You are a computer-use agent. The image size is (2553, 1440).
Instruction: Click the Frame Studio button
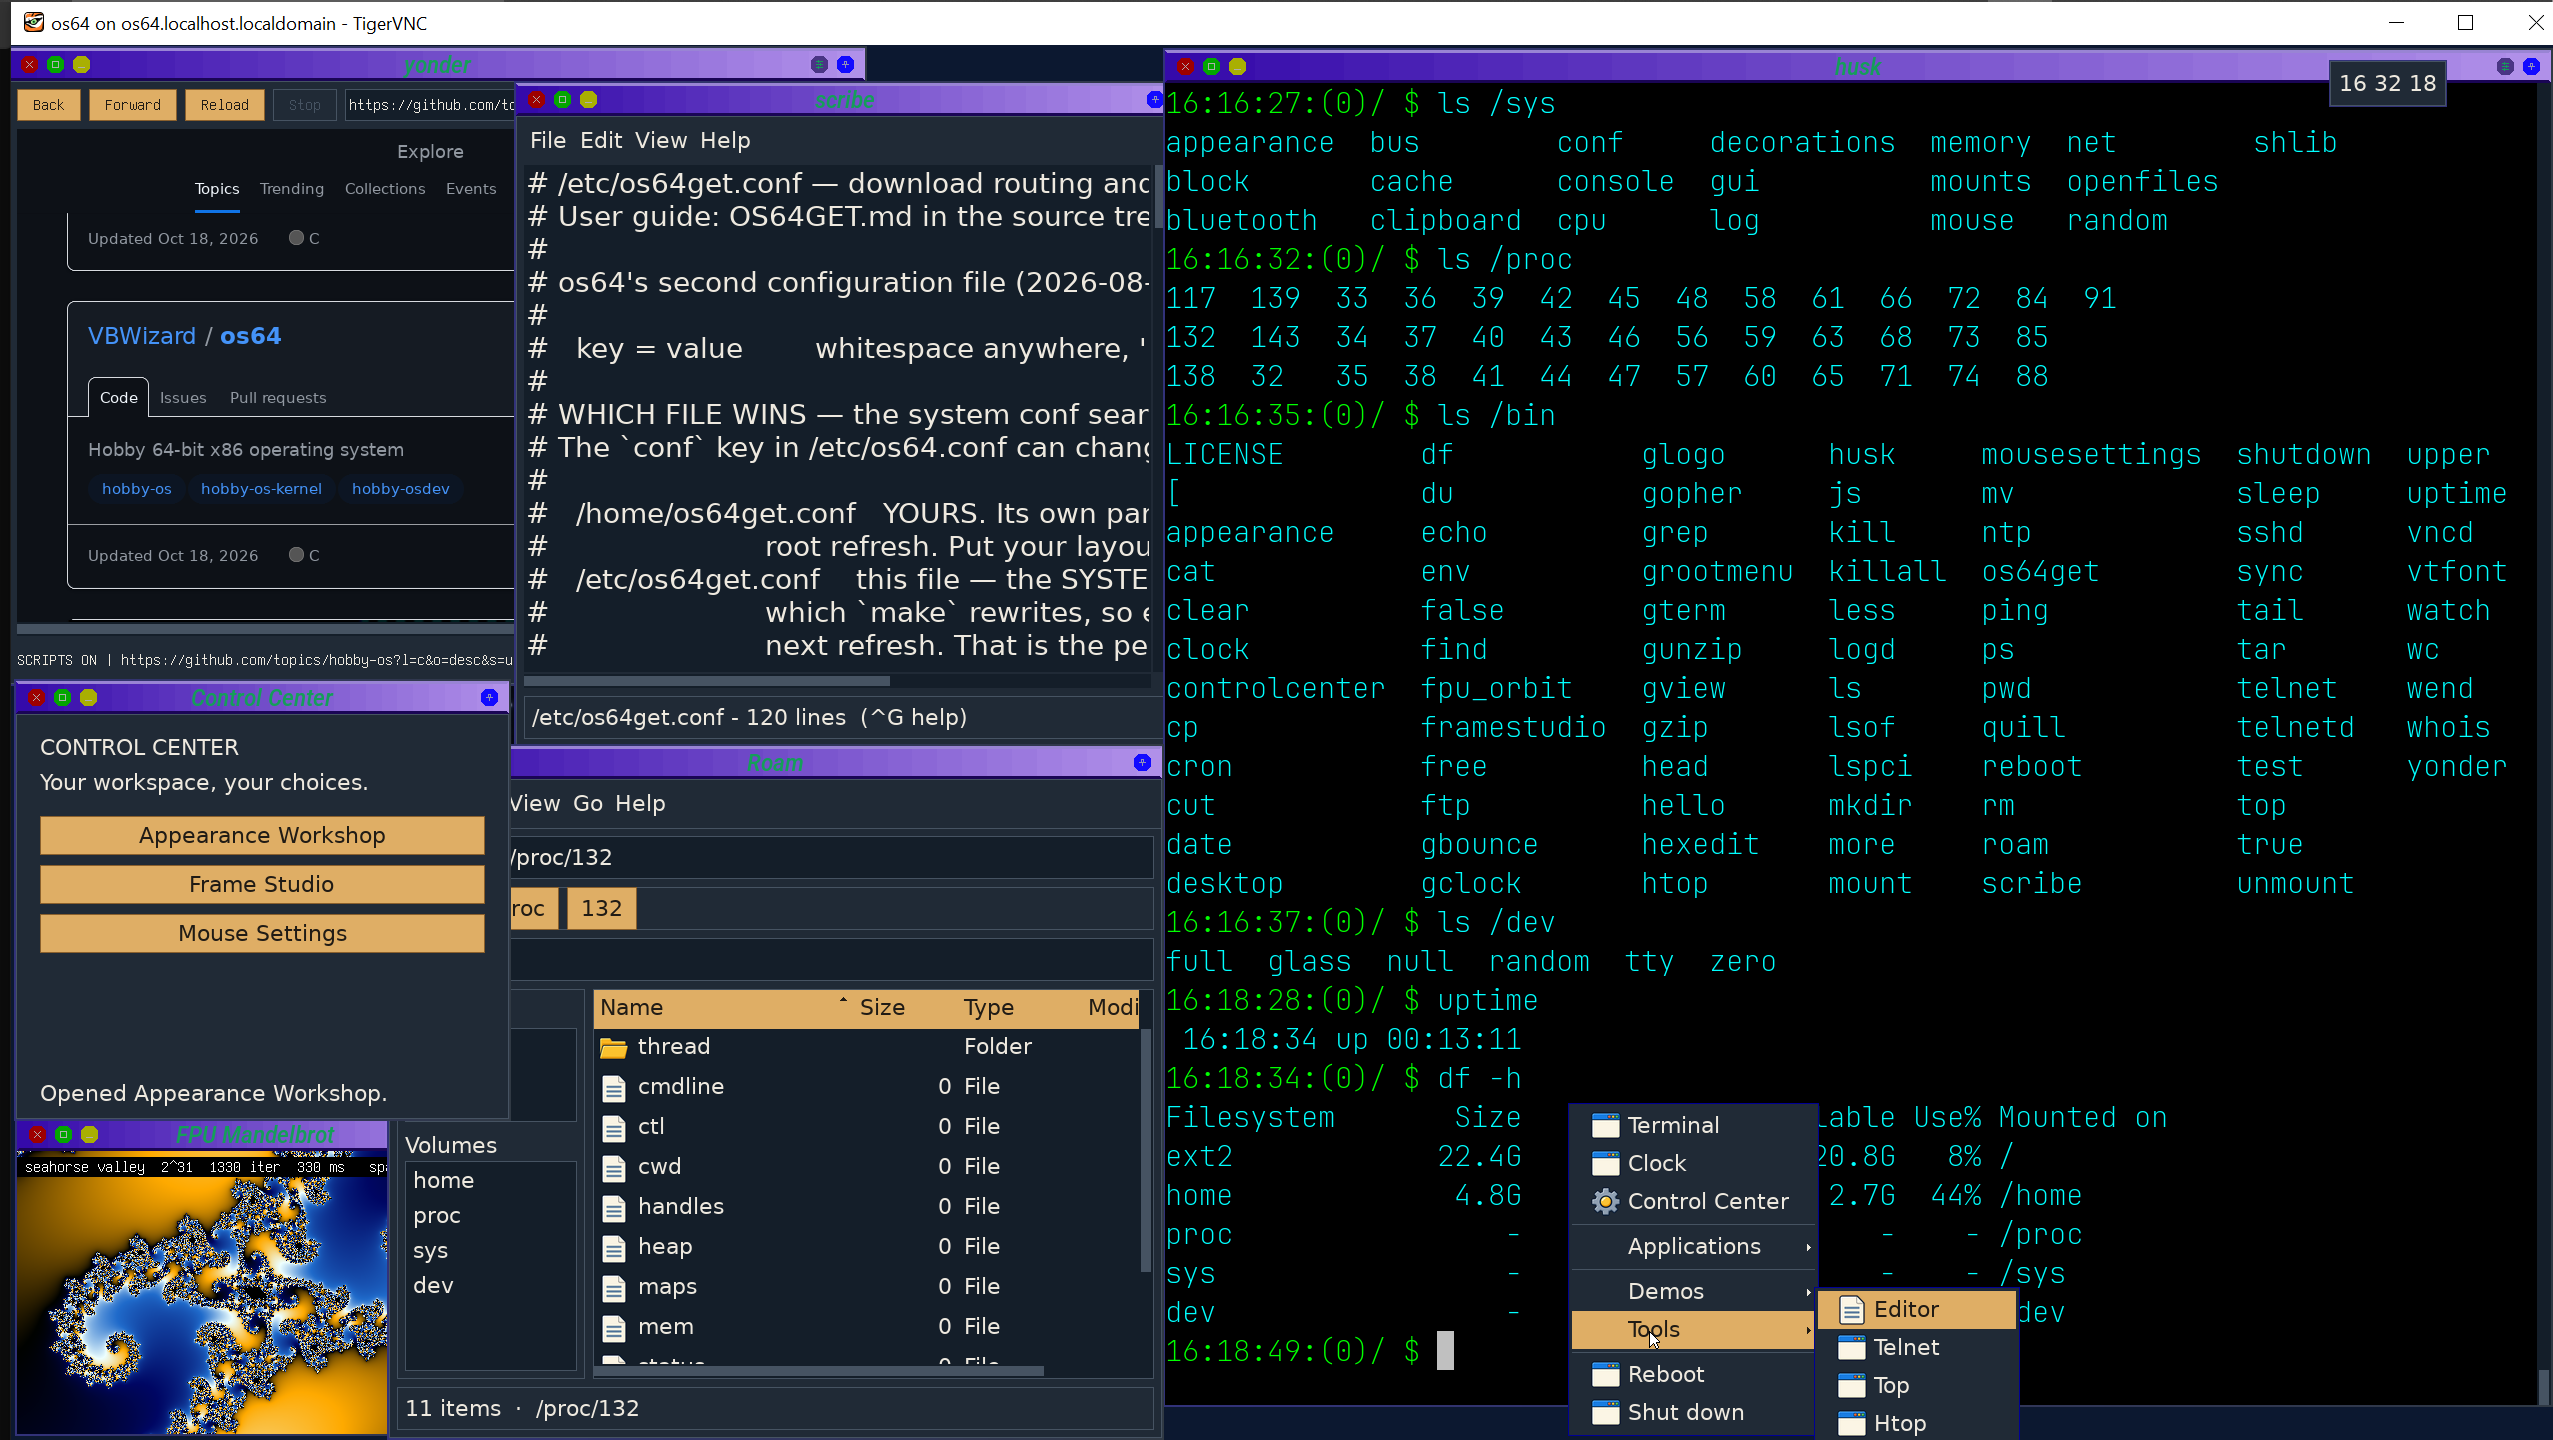(x=262, y=884)
